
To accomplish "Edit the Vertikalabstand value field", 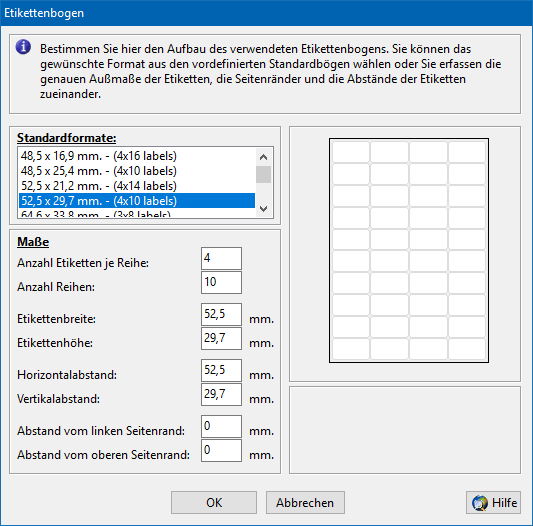I will (221, 394).
